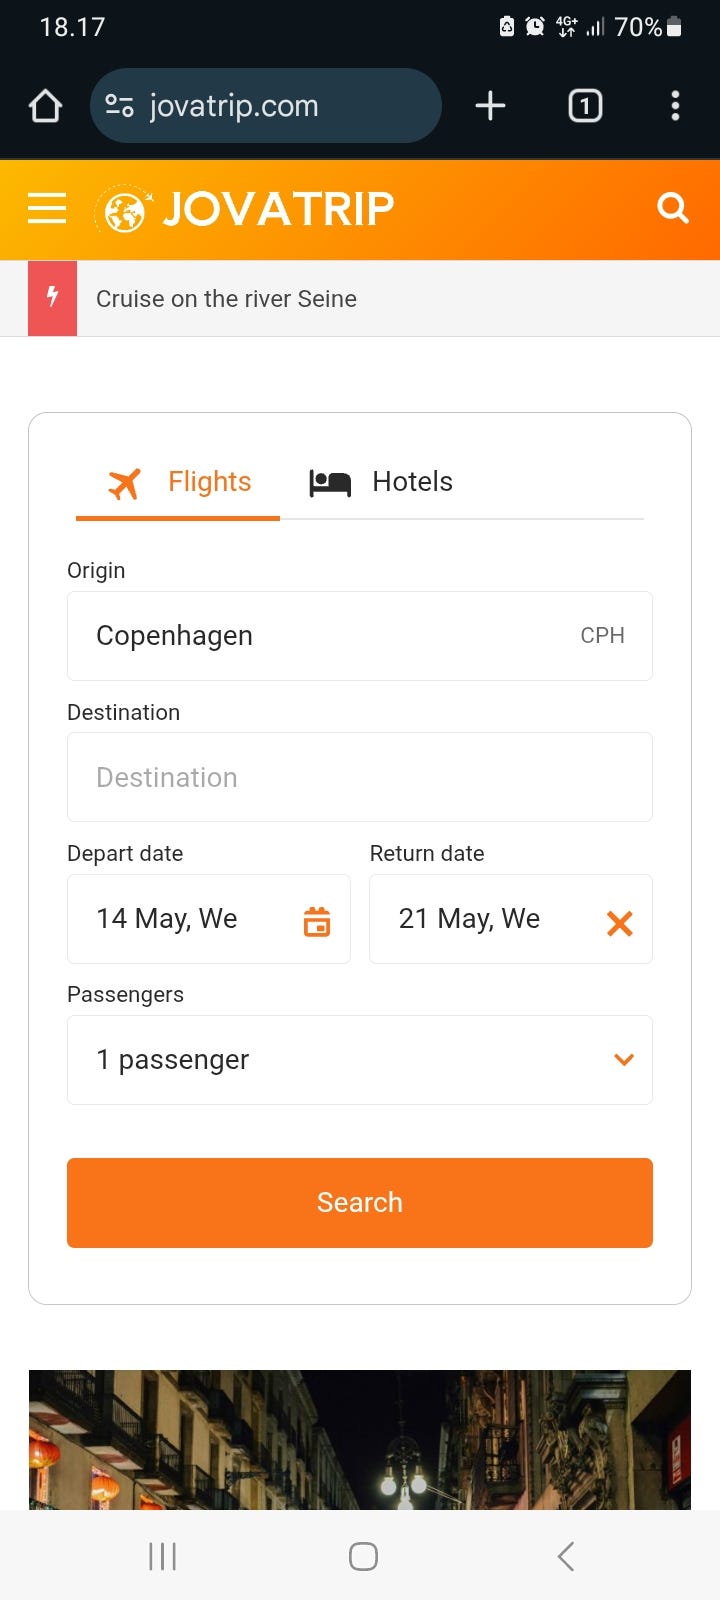Screen dimensions: 720x1600
Task: Expand the passengers dropdown chevron
Action: click(x=624, y=1060)
